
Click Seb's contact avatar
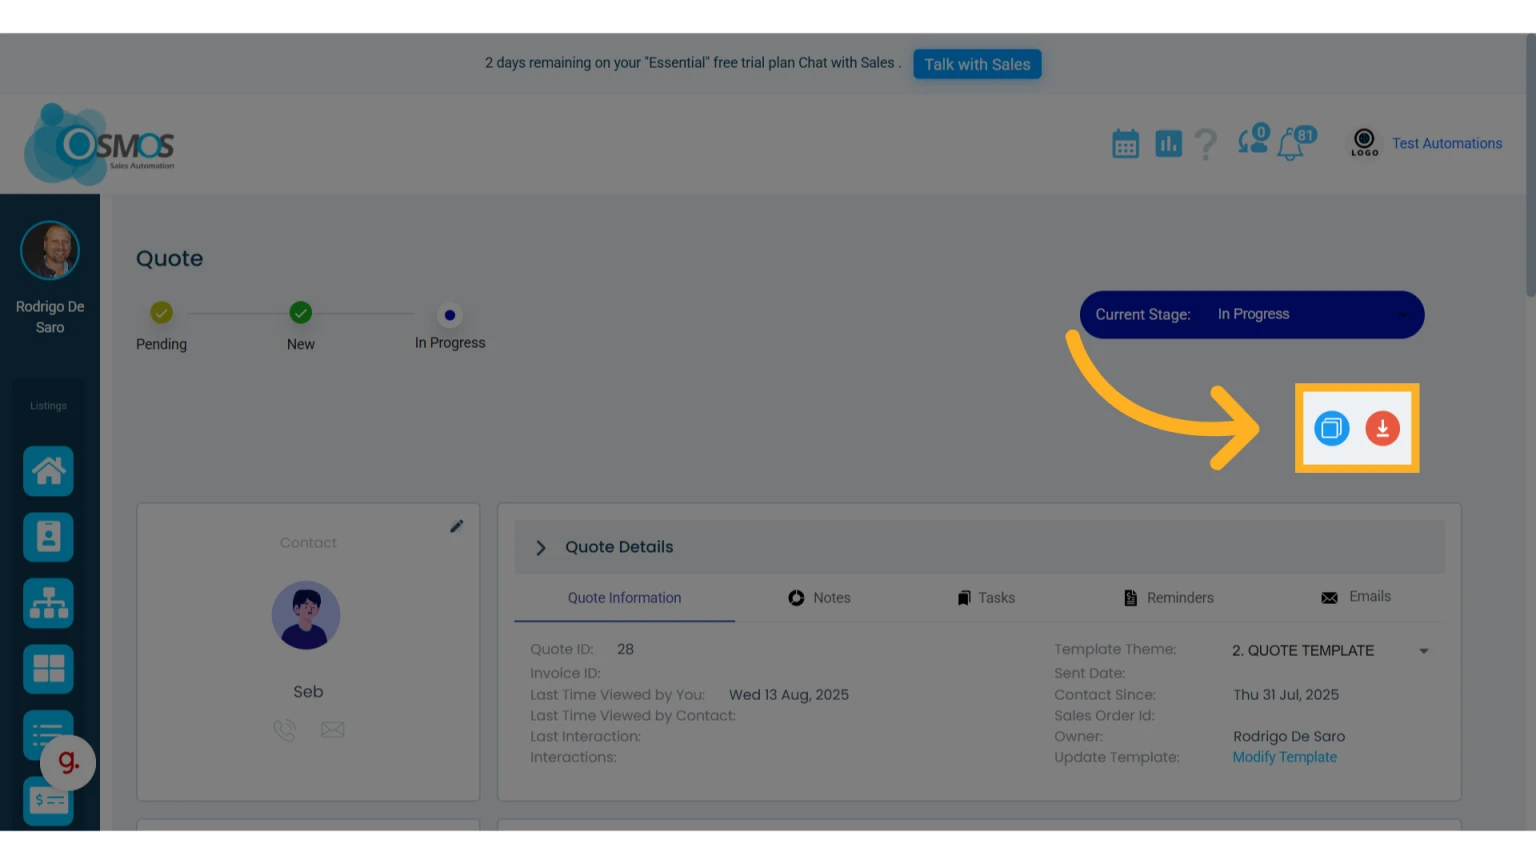(306, 615)
